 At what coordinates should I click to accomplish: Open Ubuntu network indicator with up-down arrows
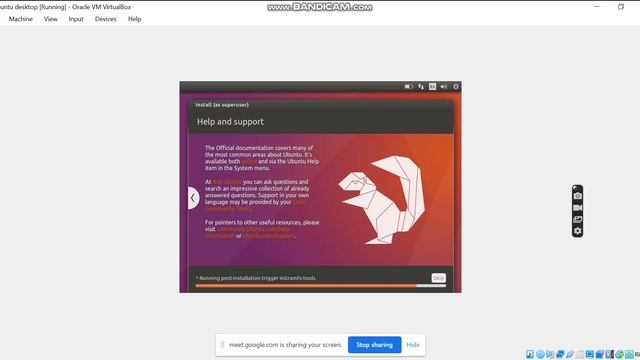(421, 87)
